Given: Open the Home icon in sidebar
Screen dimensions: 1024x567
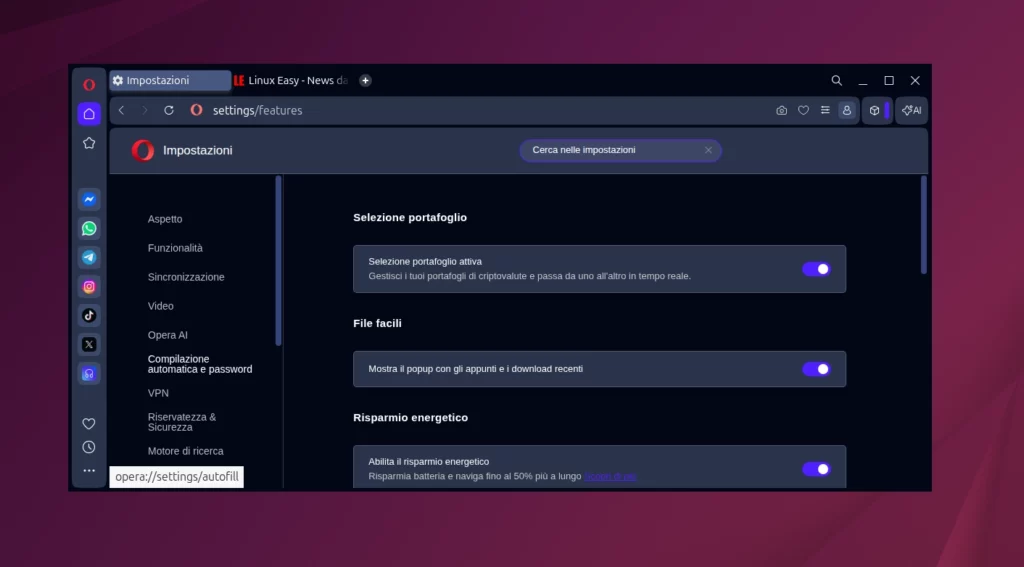Looking at the screenshot, I should pyautogui.click(x=89, y=114).
